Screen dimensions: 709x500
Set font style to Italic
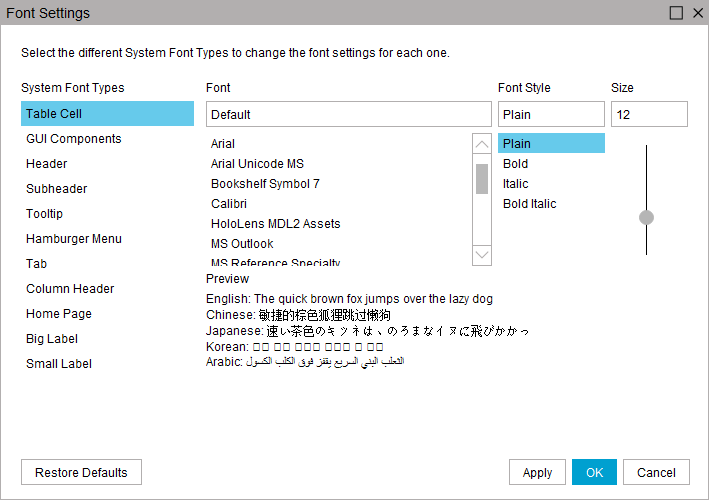516,184
